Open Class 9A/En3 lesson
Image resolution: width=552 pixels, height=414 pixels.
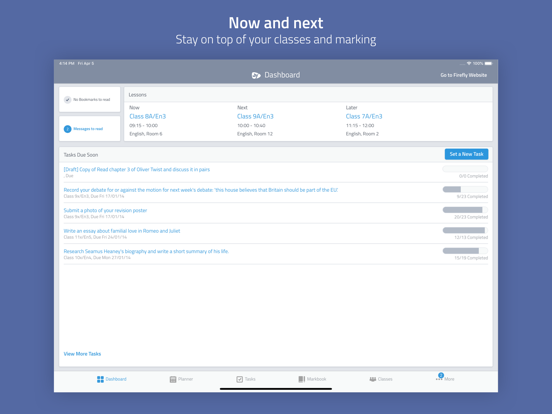click(x=255, y=117)
